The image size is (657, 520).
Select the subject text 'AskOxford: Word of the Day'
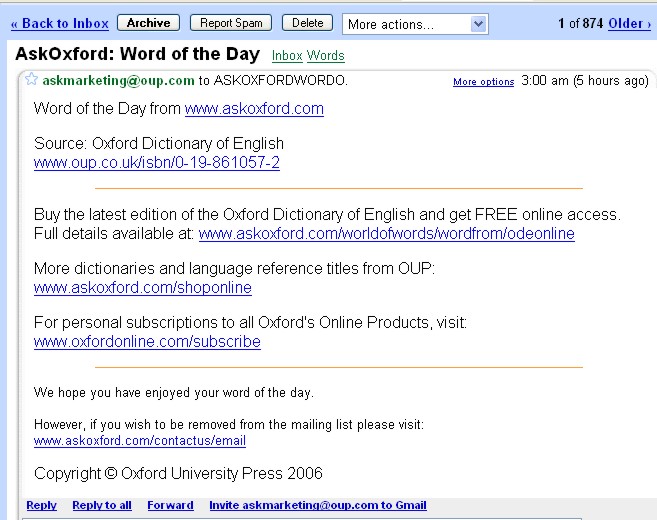coord(137,54)
